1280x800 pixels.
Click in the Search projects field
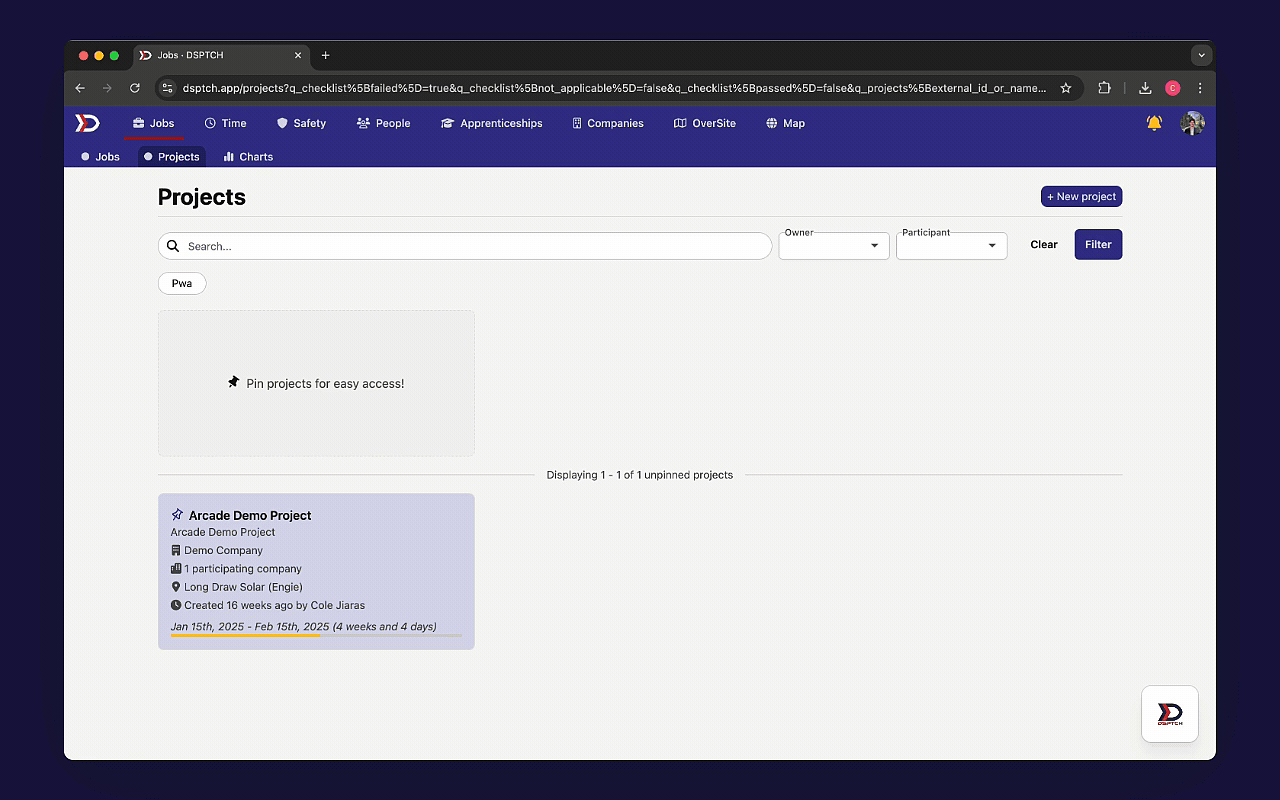pyautogui.click(x=465, y=246)
